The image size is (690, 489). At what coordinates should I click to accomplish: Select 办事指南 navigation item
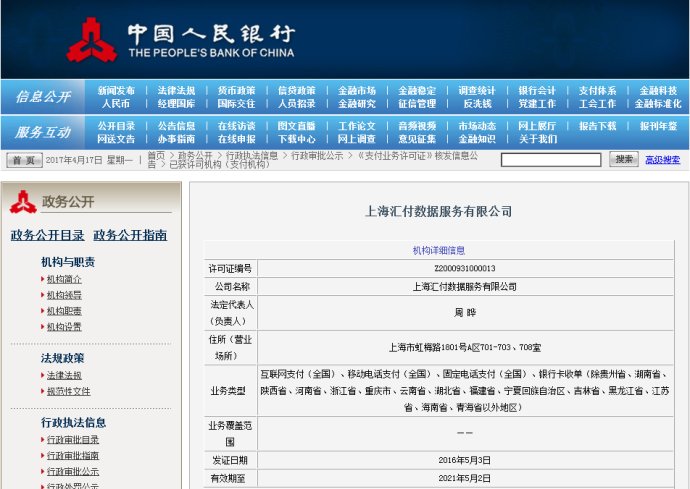(176, 139)
